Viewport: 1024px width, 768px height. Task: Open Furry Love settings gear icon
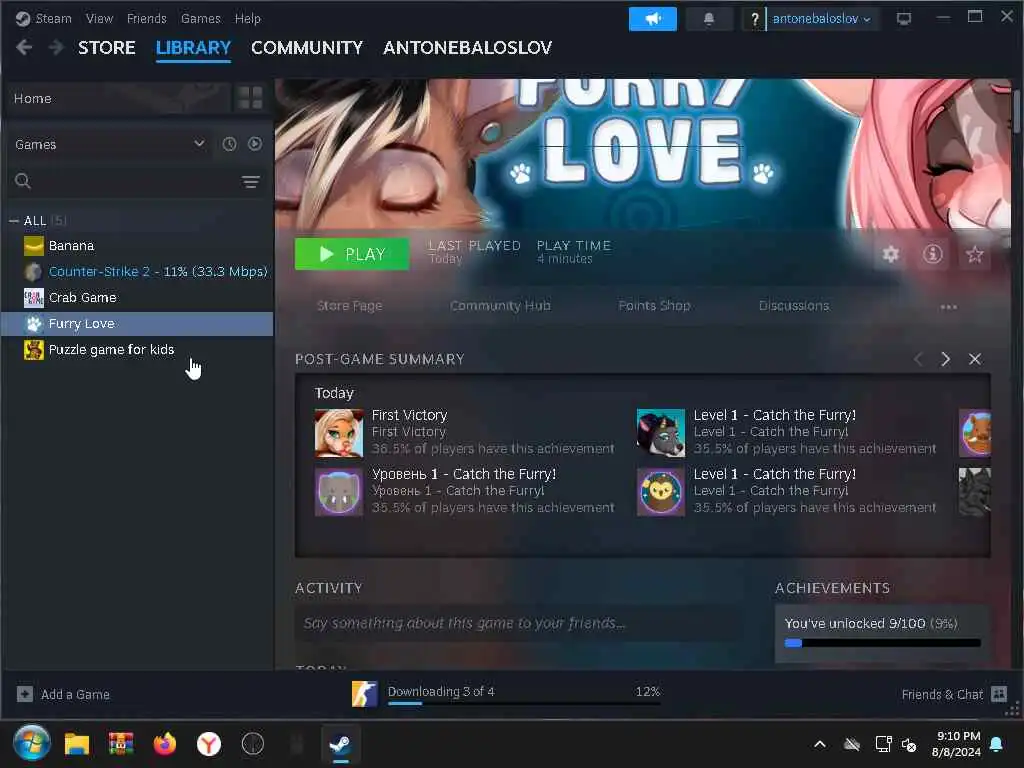891,254
